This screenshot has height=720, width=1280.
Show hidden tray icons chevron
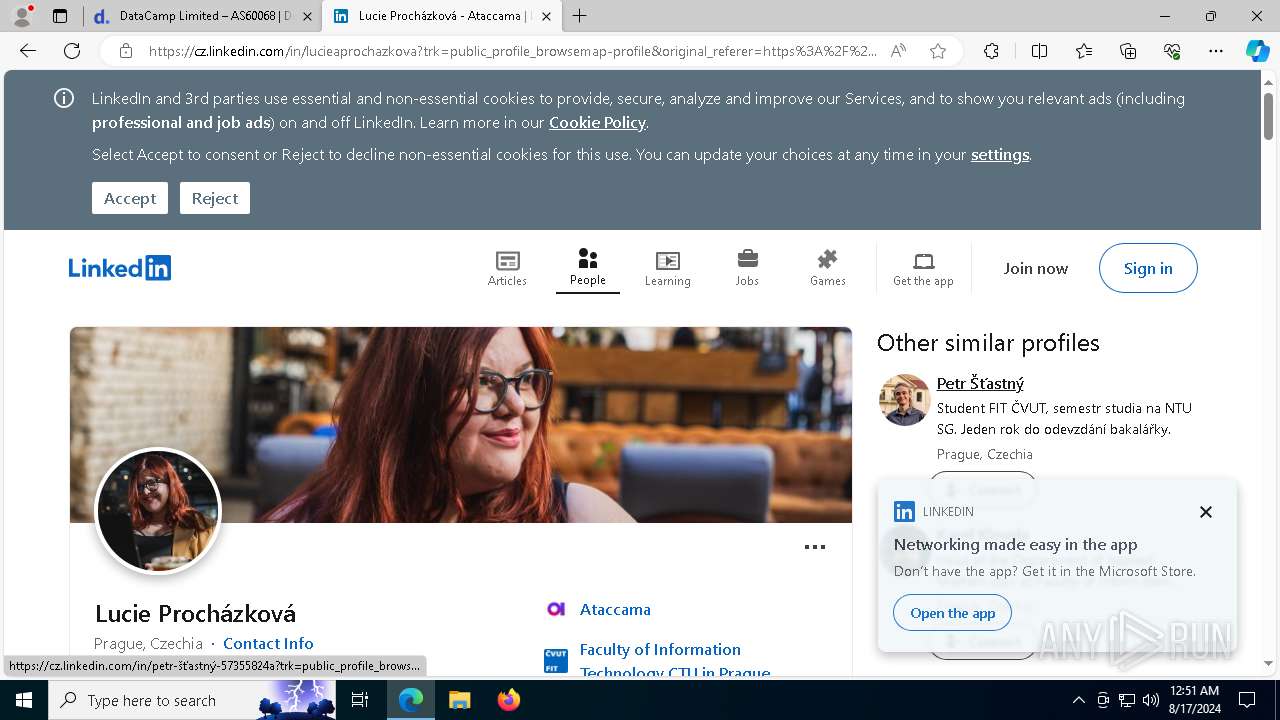pos(1078,700)
